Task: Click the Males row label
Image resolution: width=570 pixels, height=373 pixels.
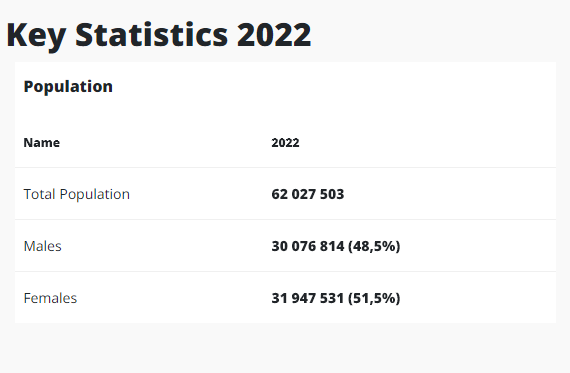Action: tap(43, 246)
